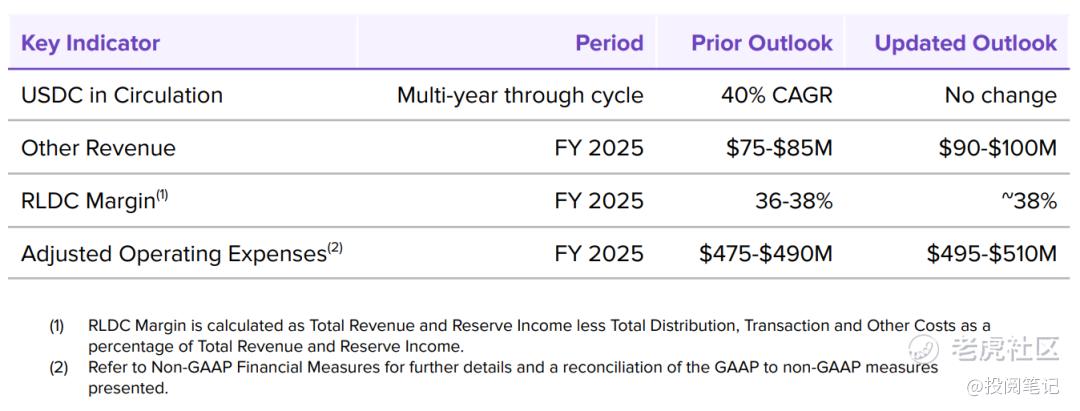
Task: Click the 40% CAGR cell
Action: [x=776, y=96]
